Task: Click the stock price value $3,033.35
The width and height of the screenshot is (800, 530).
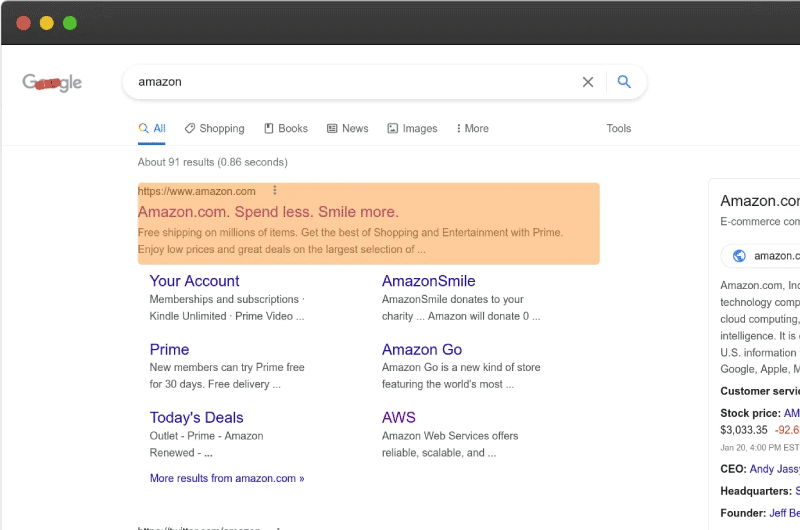Action: [x=744, y=430]
